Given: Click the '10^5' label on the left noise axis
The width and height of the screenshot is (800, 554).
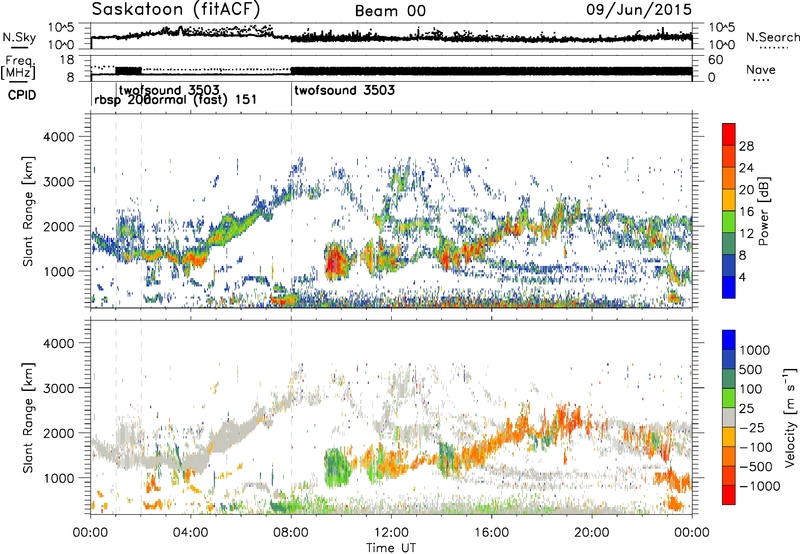Looking at the screenshot, I should click(x=61, y=28).
